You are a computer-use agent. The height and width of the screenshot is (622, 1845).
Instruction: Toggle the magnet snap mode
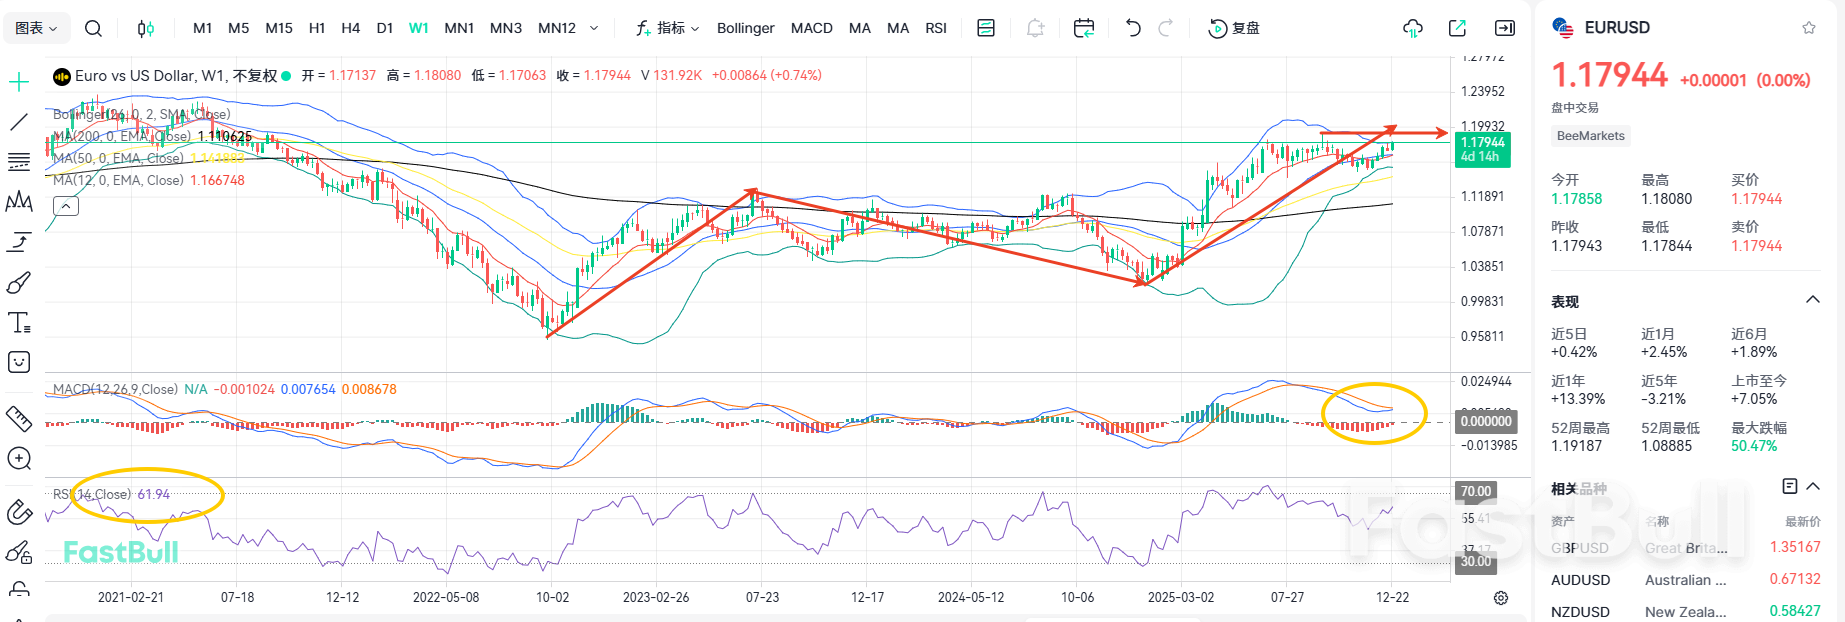tap(19, 512)
